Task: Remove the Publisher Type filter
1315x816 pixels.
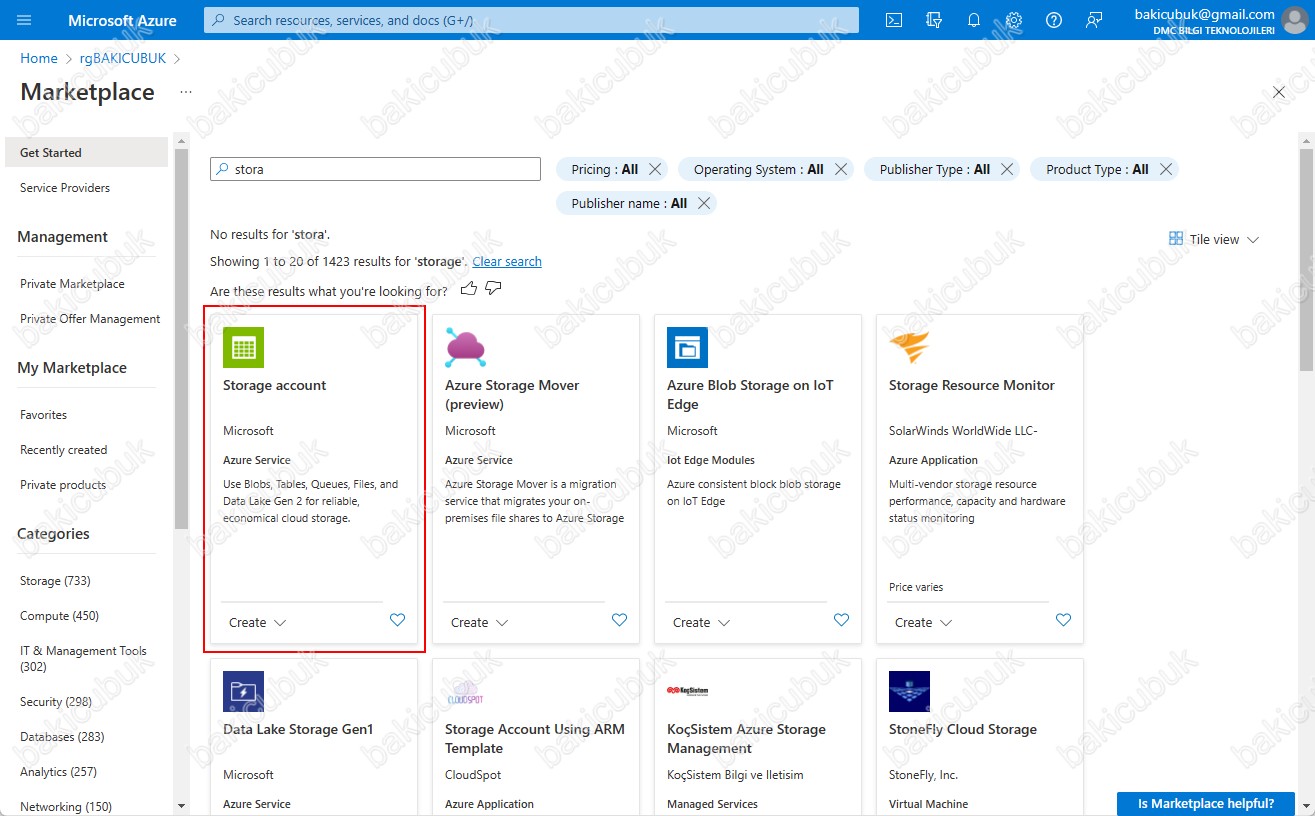Action: [x=1007, y=169]
